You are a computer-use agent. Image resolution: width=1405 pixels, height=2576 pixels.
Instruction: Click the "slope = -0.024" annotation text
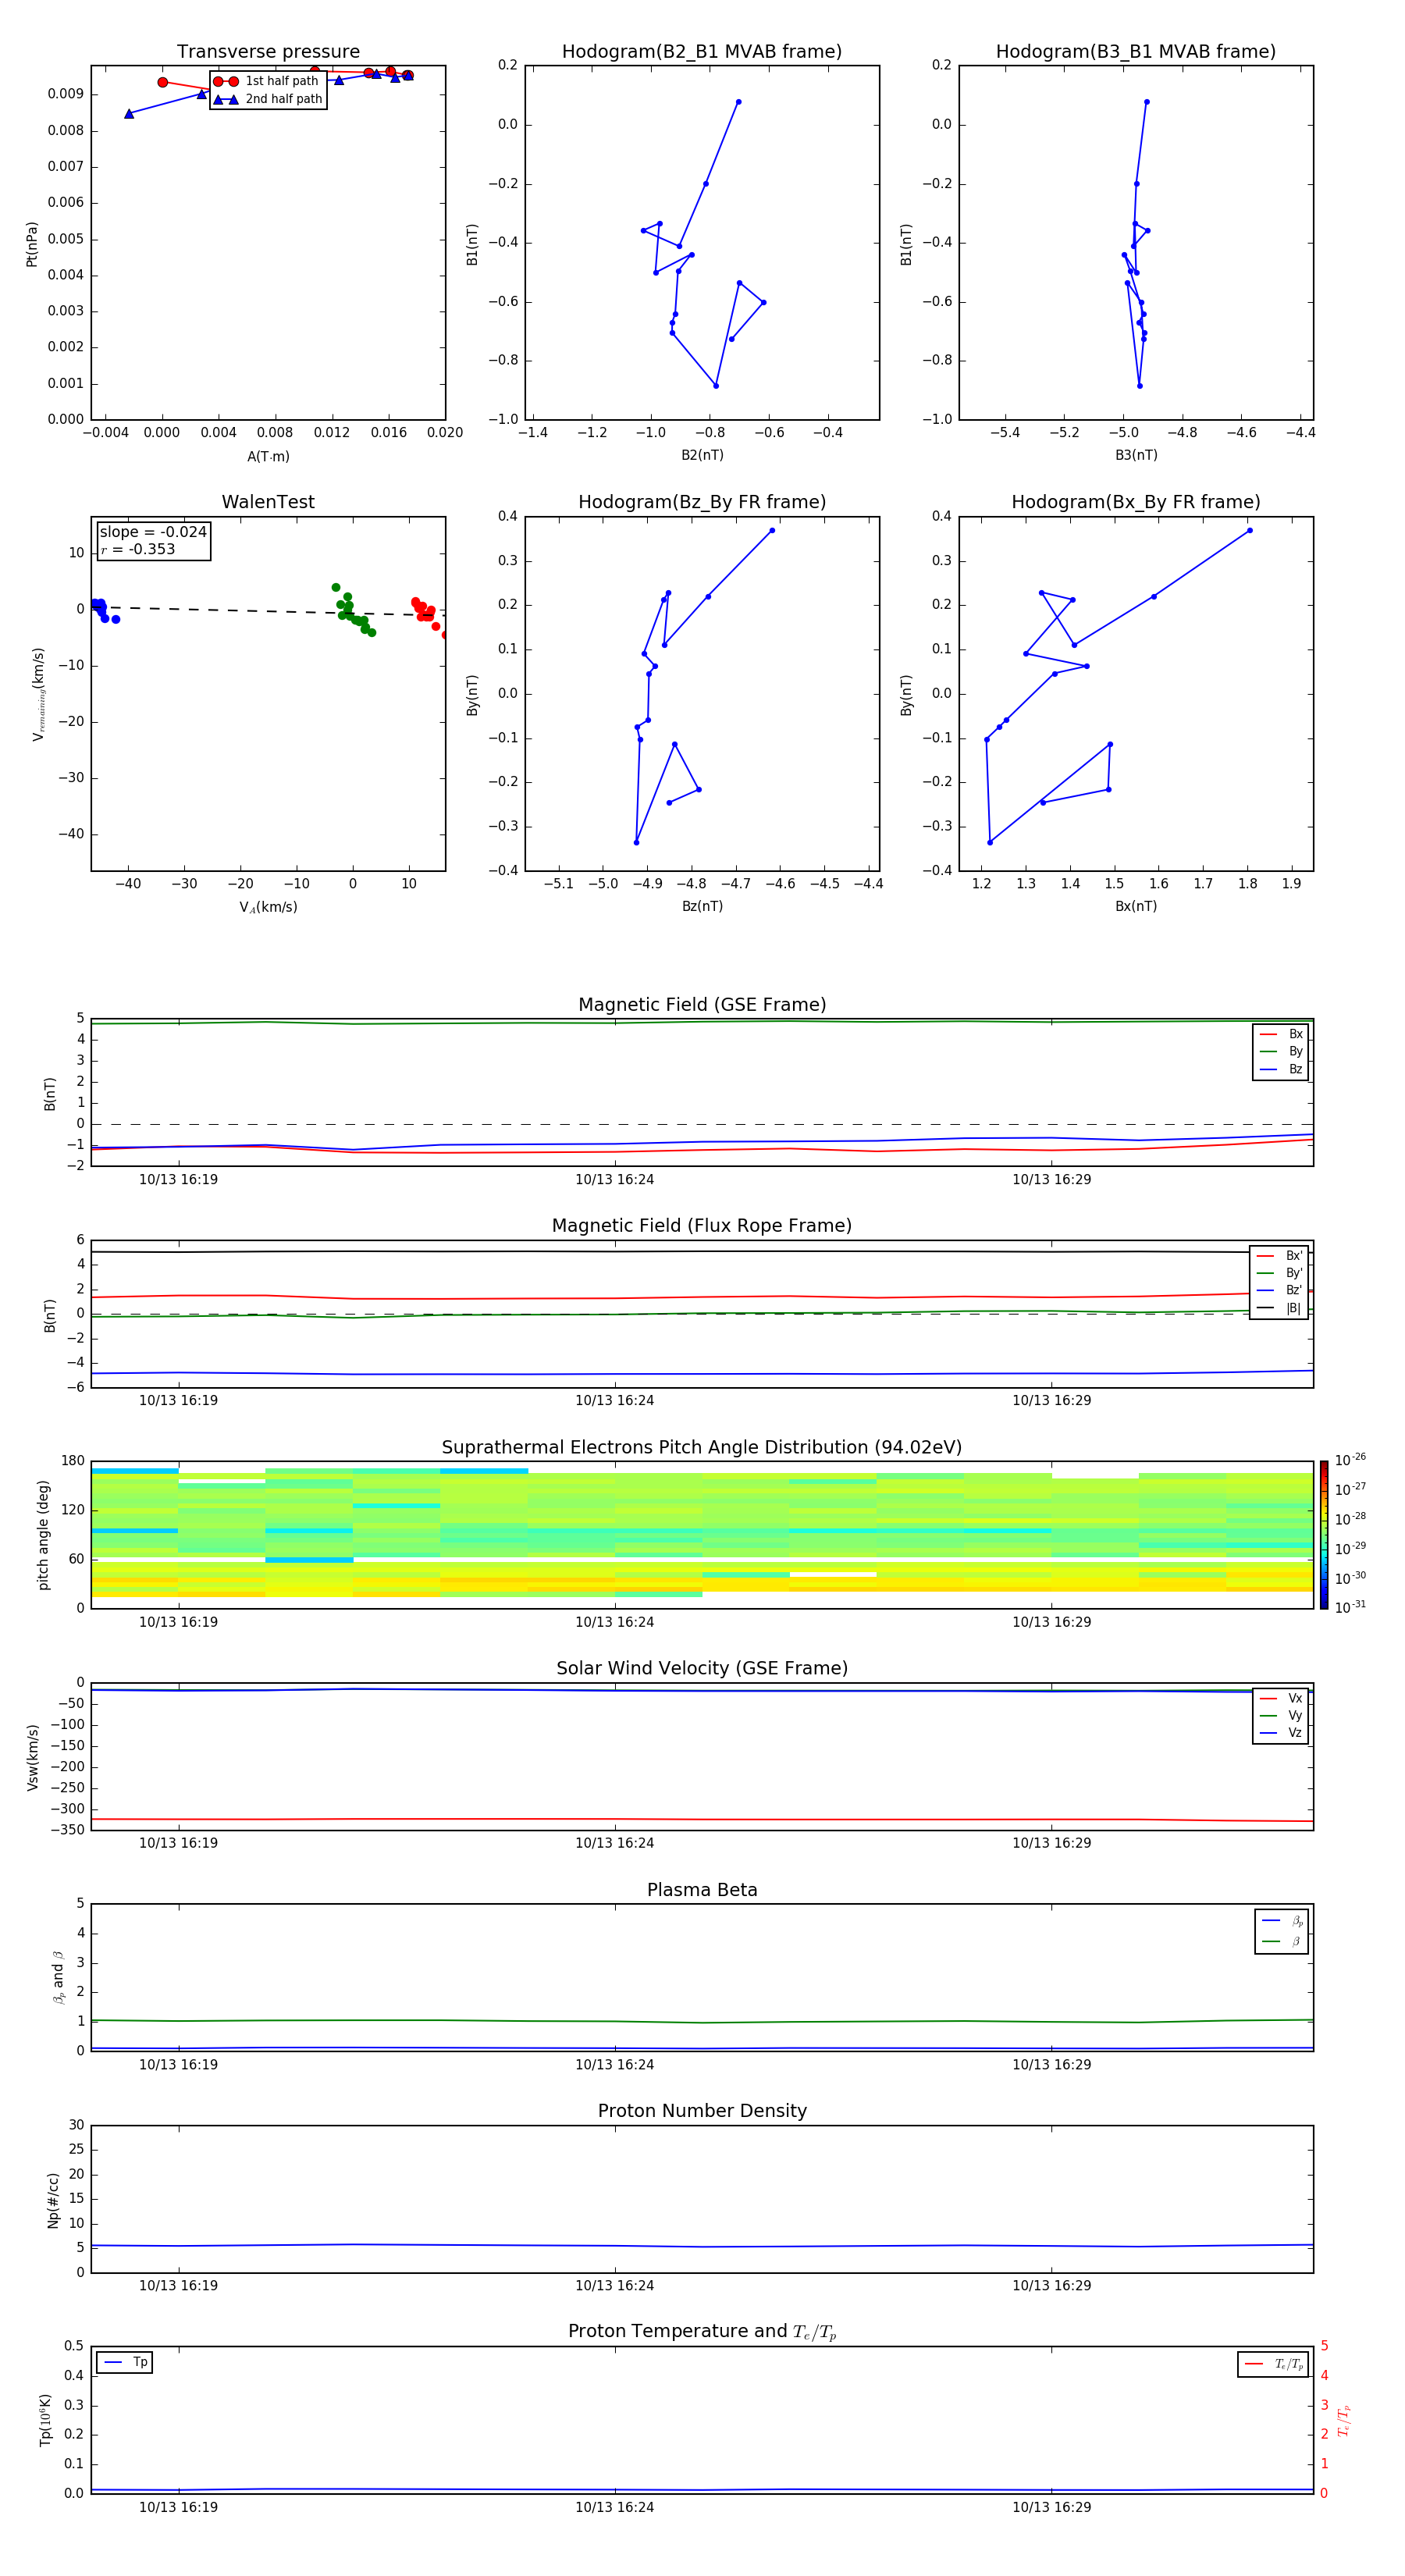click(x=153, y=532)
